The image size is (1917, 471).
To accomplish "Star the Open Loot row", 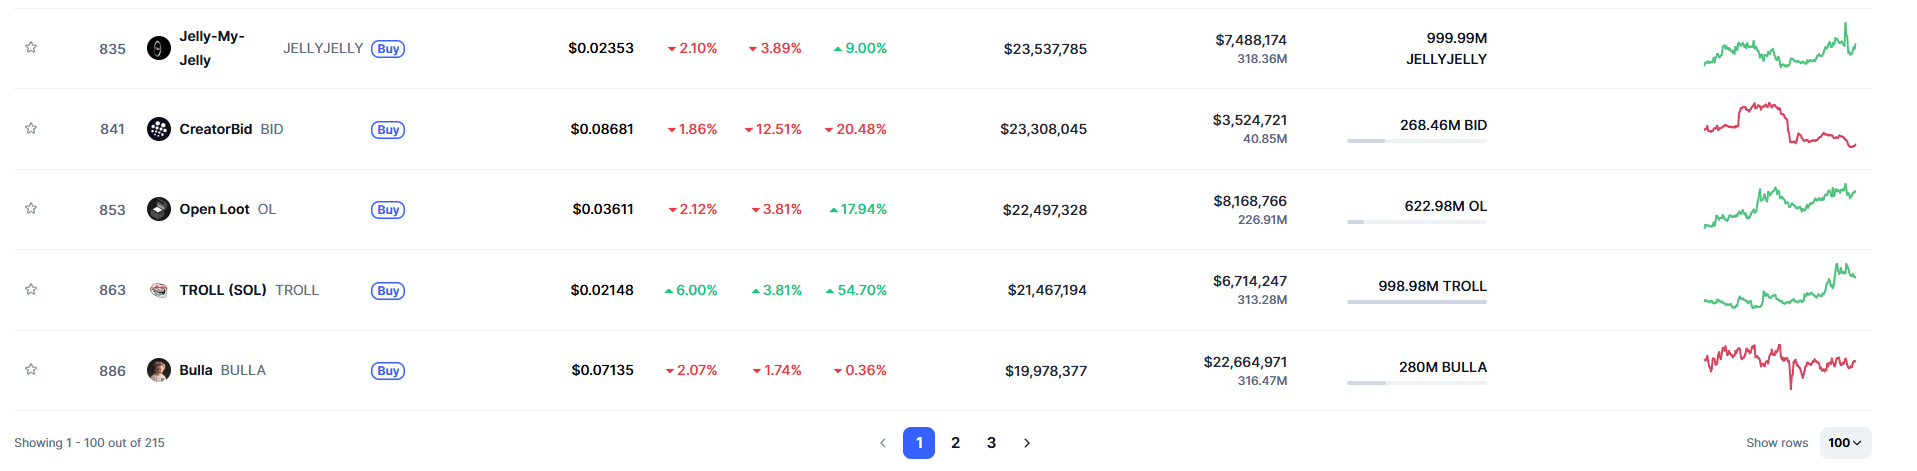I will [31, 208].
